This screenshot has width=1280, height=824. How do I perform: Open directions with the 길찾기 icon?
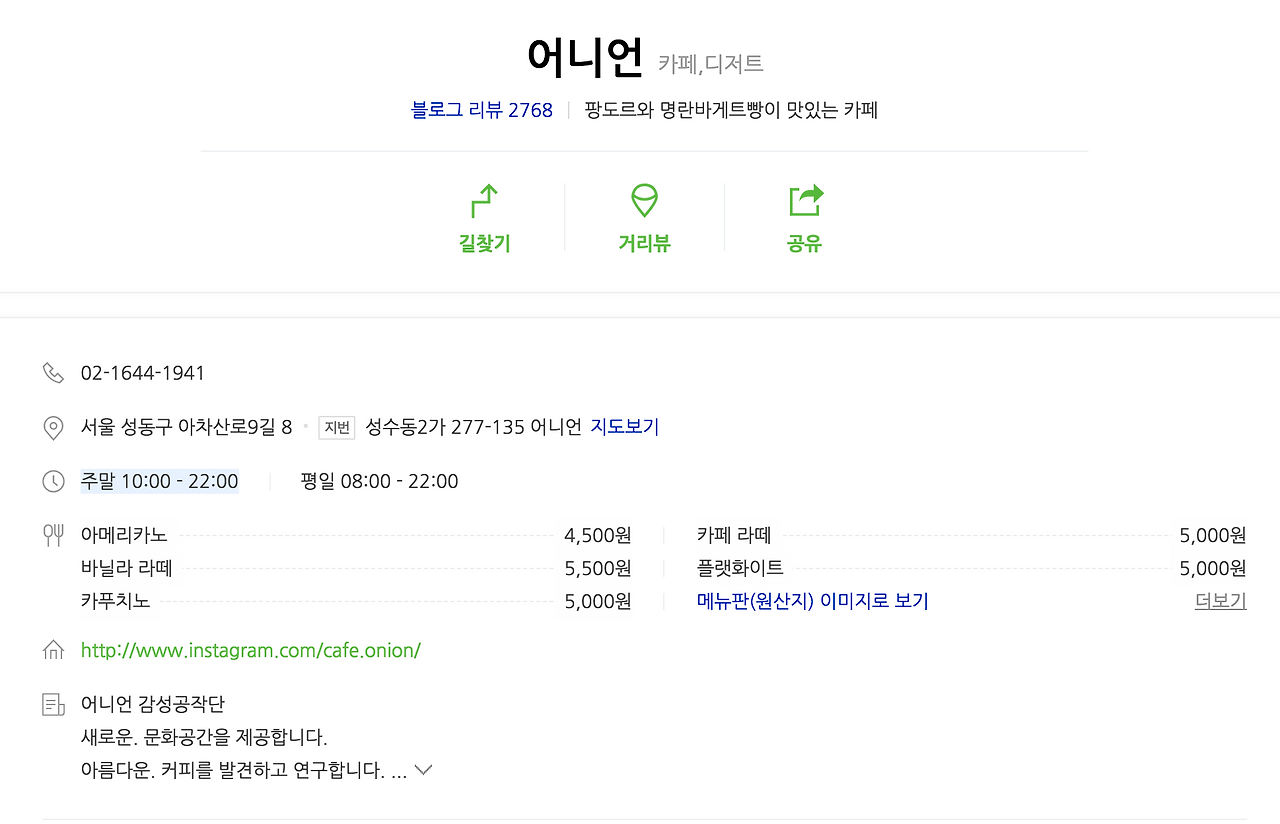[483, 215]
